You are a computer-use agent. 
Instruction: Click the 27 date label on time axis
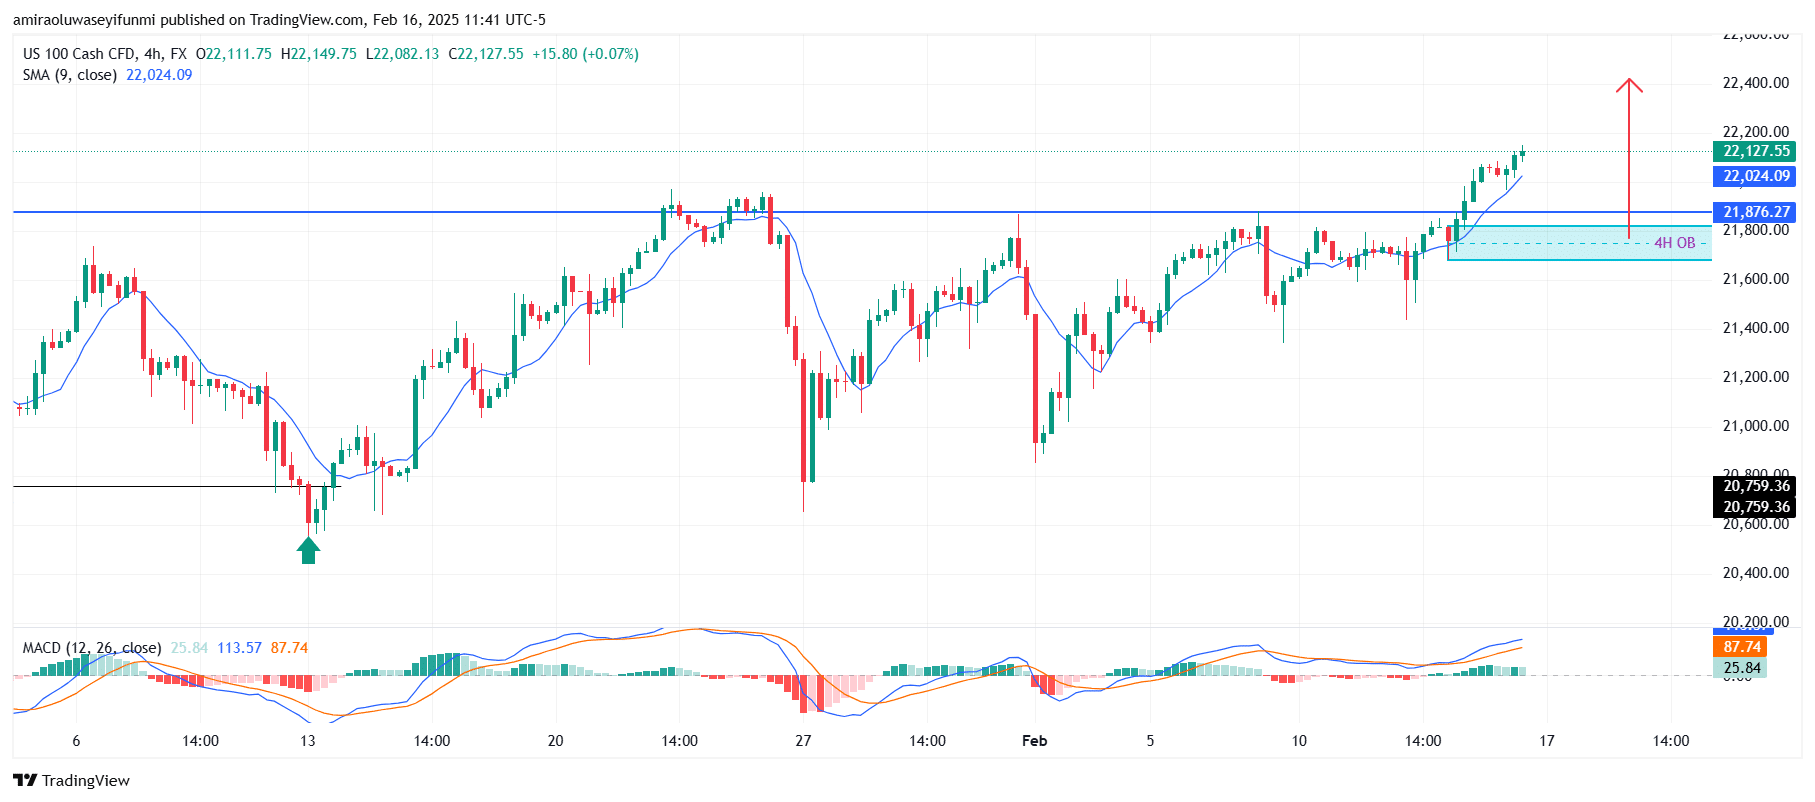tap(803, 741)
